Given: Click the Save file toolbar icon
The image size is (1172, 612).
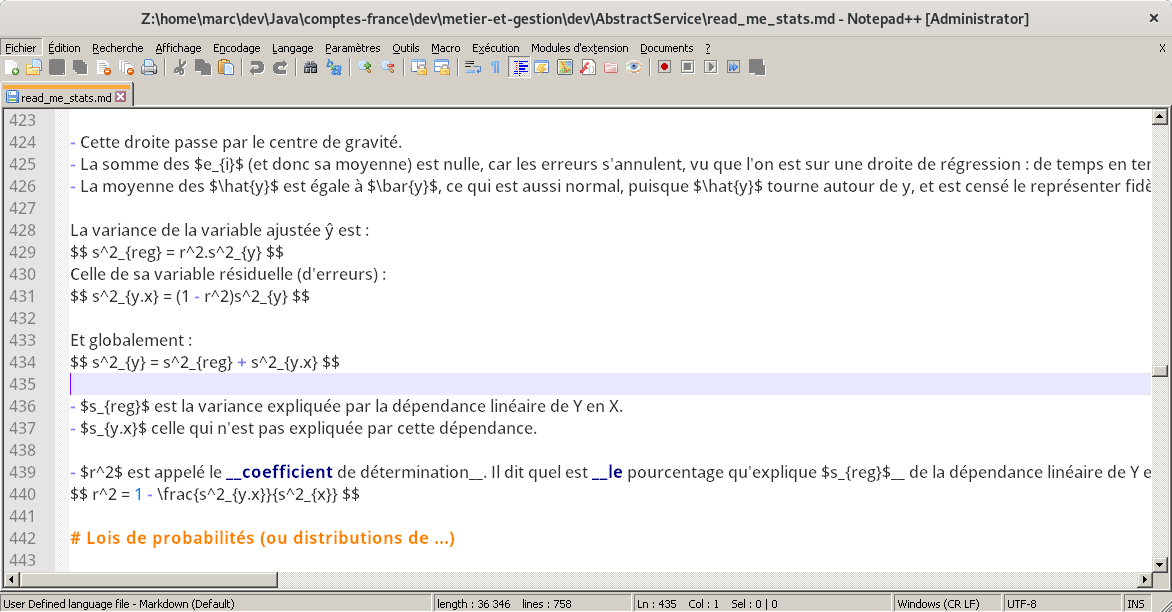Looking at the screenshot, I should click(x=57, y=67).
